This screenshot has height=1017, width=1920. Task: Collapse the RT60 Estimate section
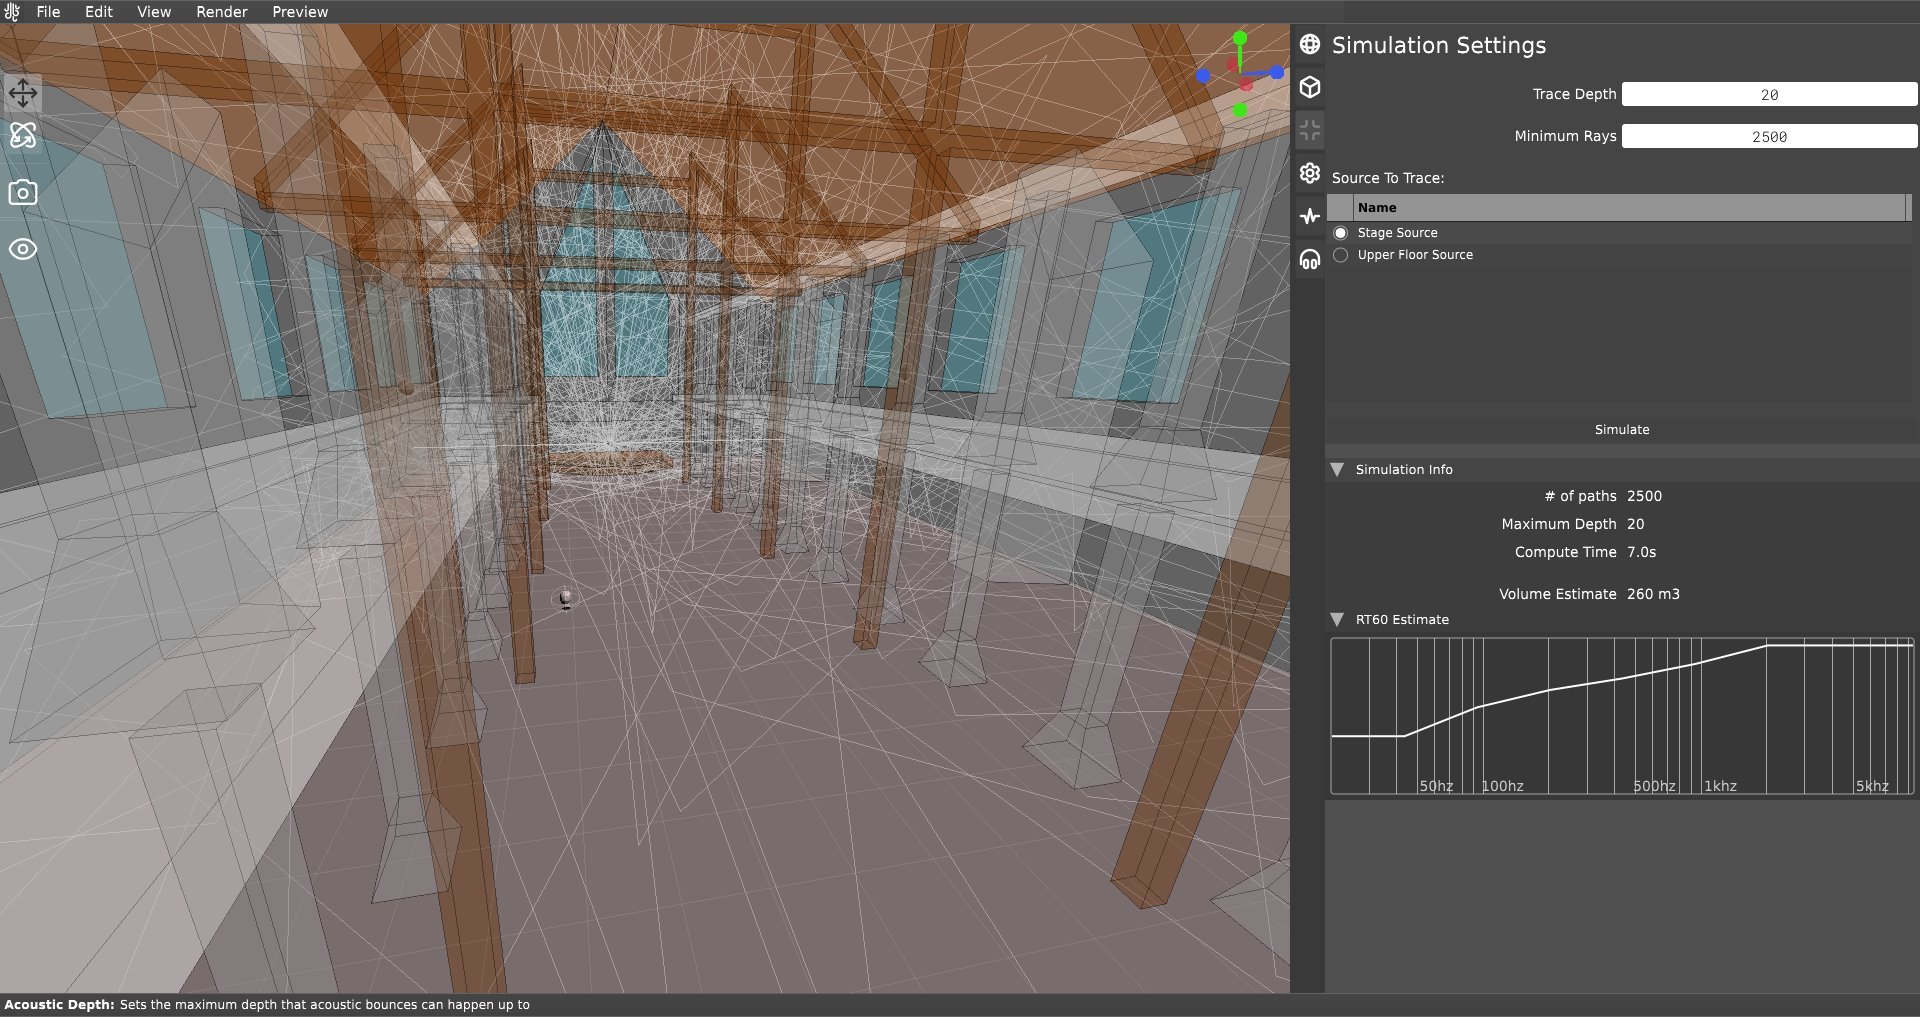[1337, 619]
